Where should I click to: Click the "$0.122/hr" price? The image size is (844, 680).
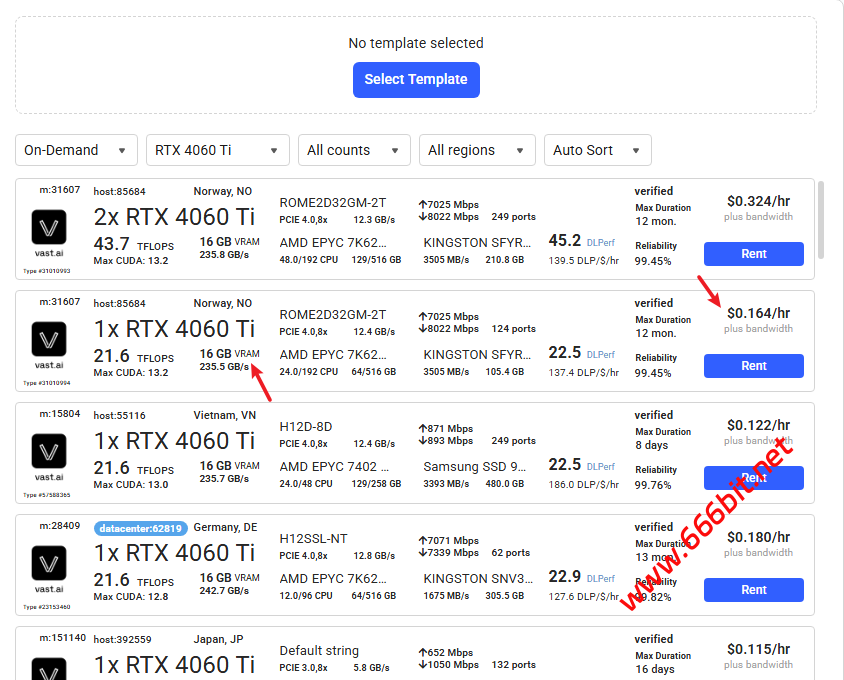[x=758, y=425]
